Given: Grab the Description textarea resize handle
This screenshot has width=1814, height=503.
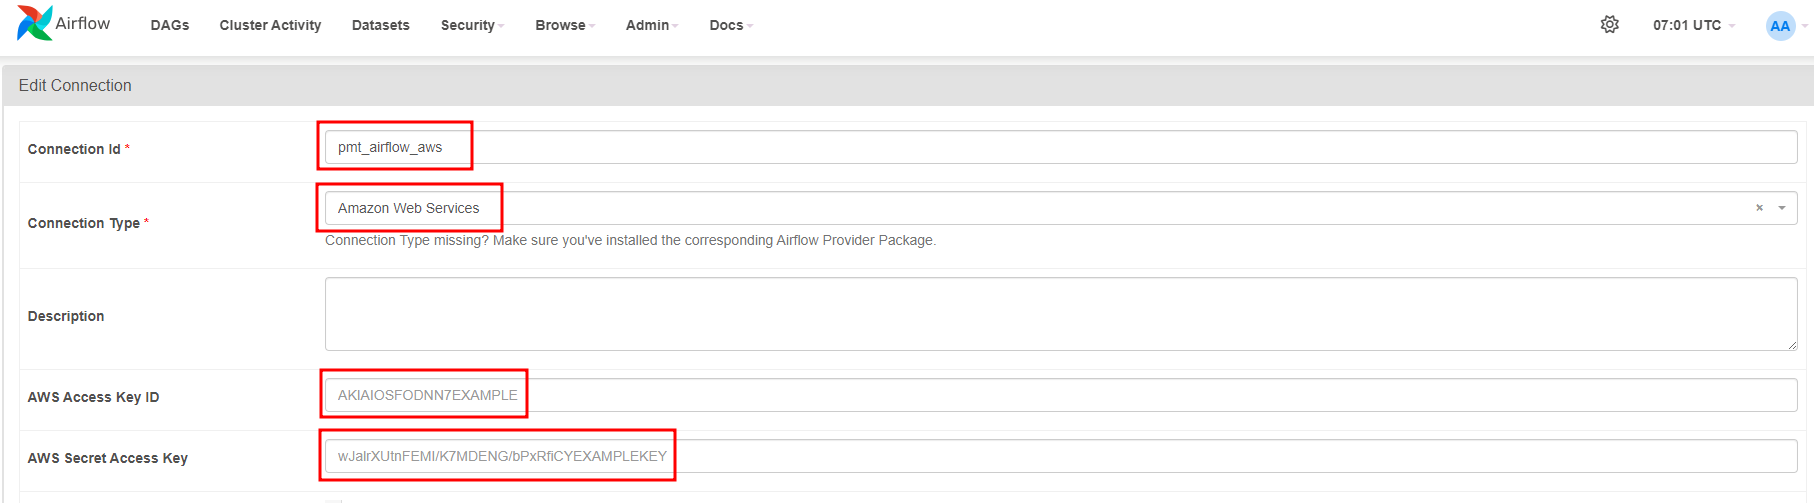Looking at the screenshot, I should click(x=1791, y=344).
